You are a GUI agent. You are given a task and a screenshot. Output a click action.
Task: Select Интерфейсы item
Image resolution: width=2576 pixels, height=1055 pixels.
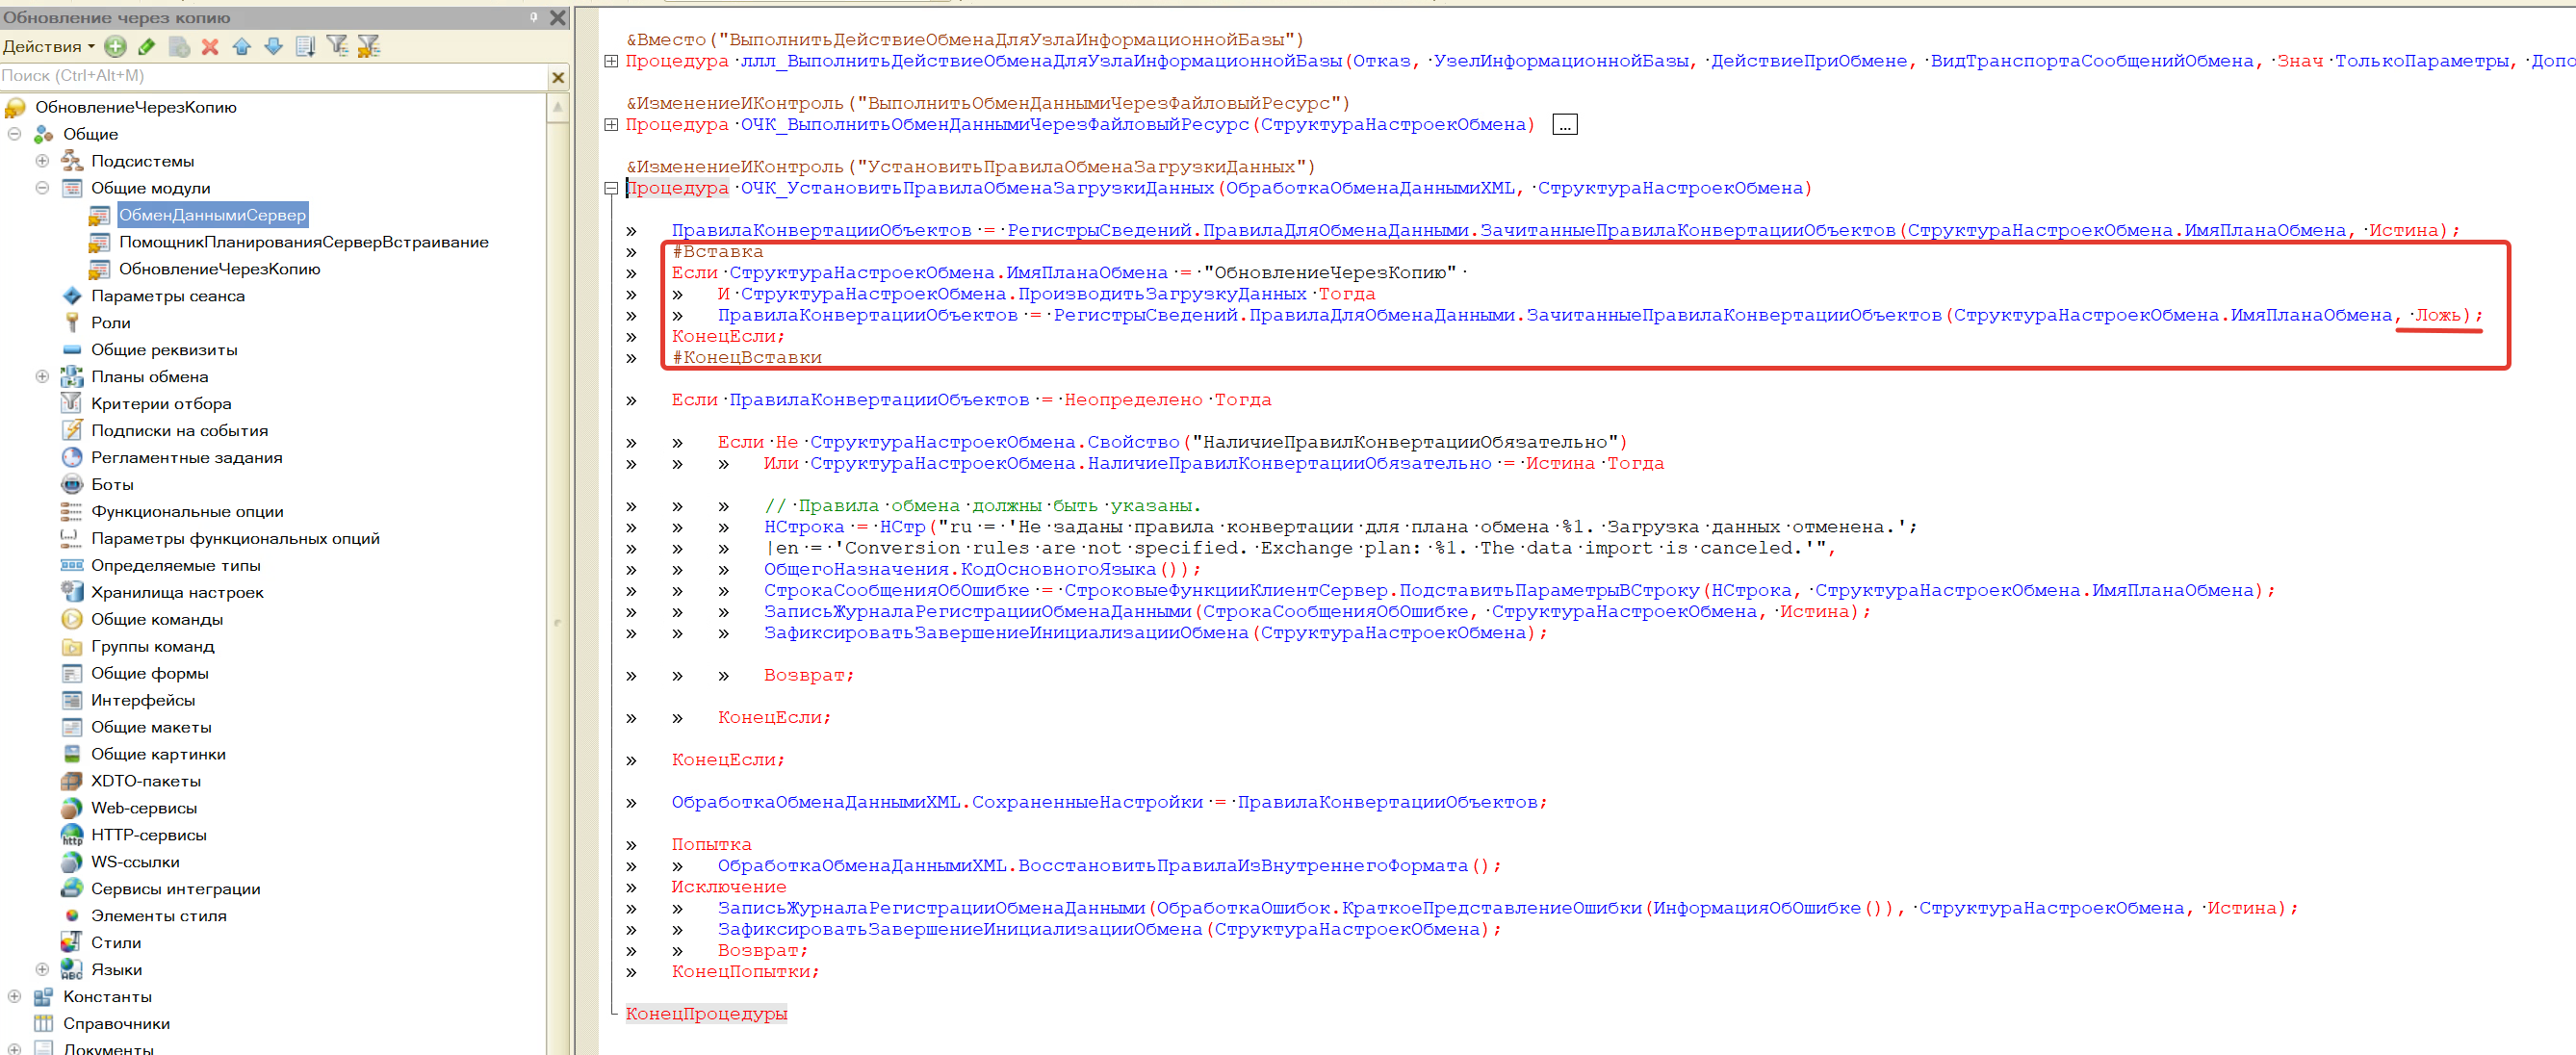(x=143, y=701)
